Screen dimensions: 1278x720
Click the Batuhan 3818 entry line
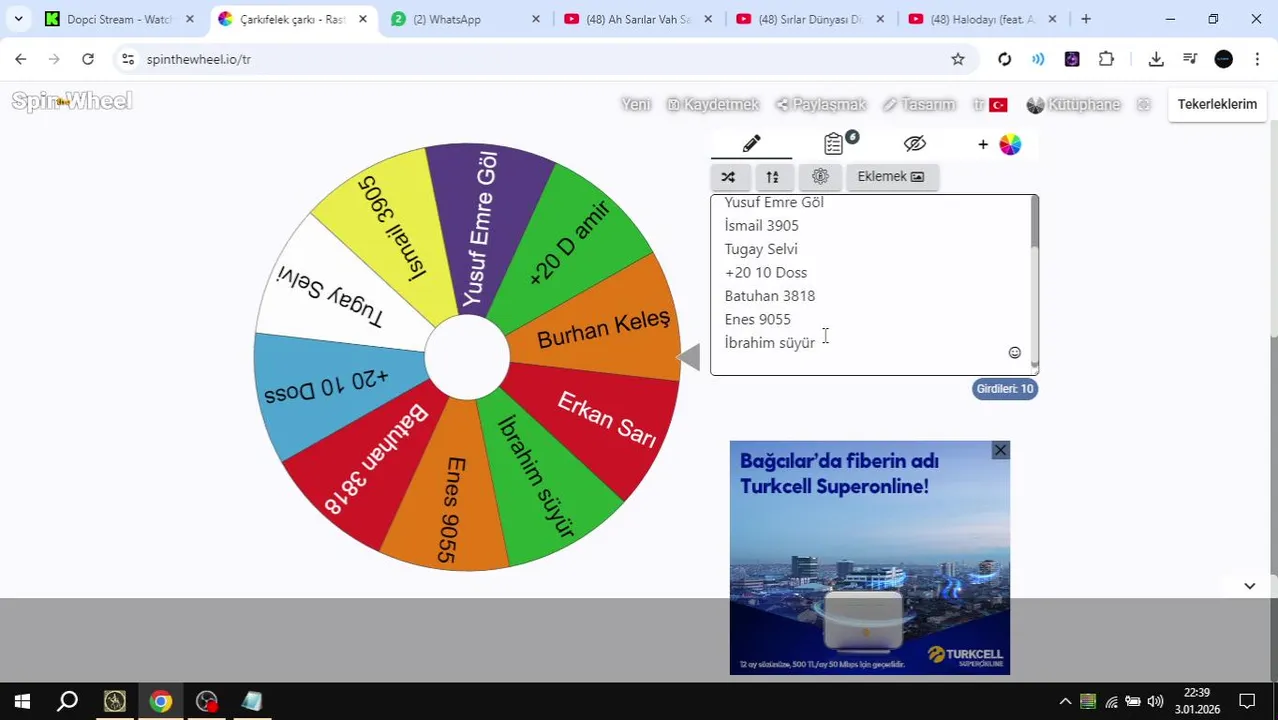[x=770, y=296]
